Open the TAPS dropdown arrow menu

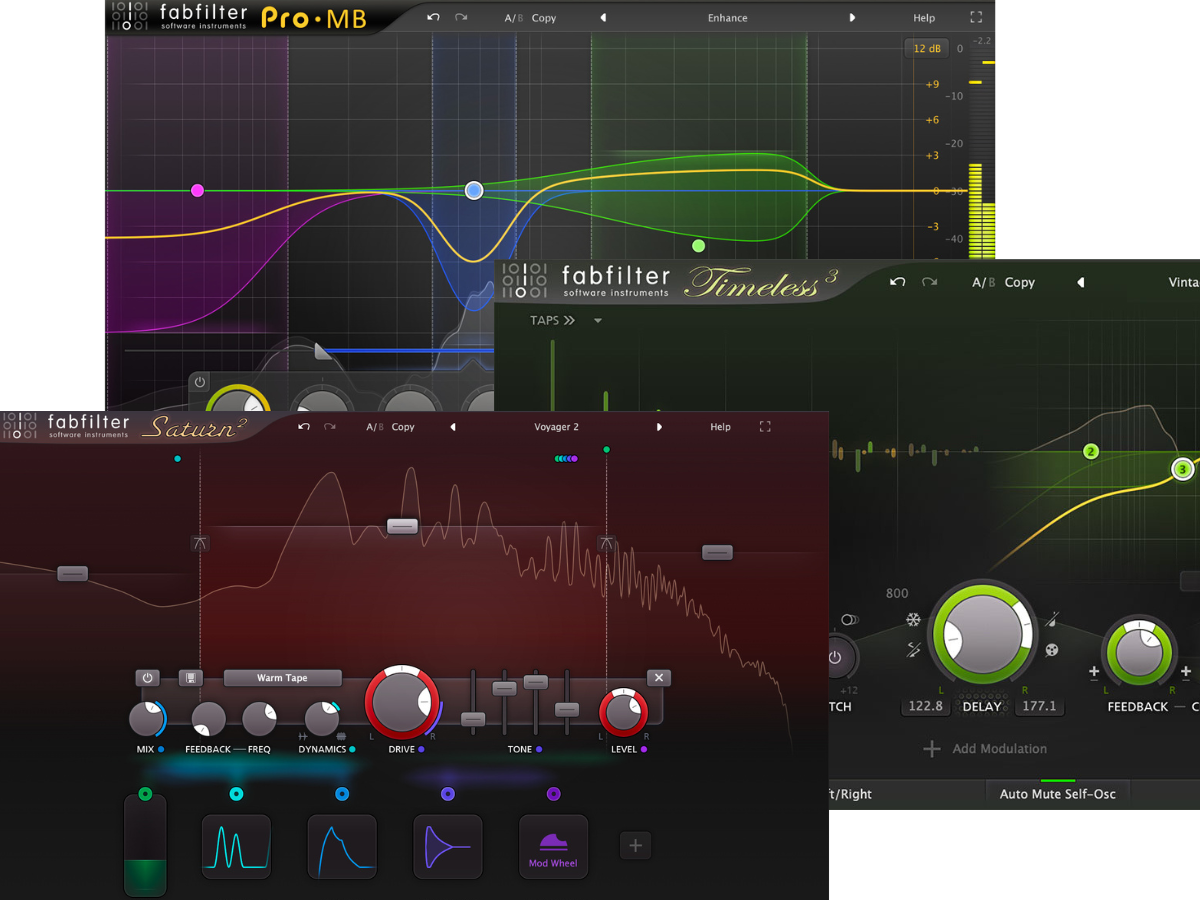tap(597, 321)
